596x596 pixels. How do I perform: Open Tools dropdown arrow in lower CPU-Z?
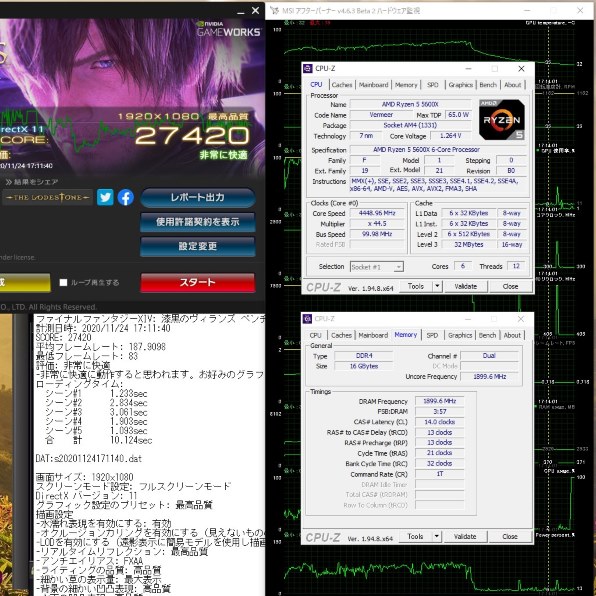437,536
